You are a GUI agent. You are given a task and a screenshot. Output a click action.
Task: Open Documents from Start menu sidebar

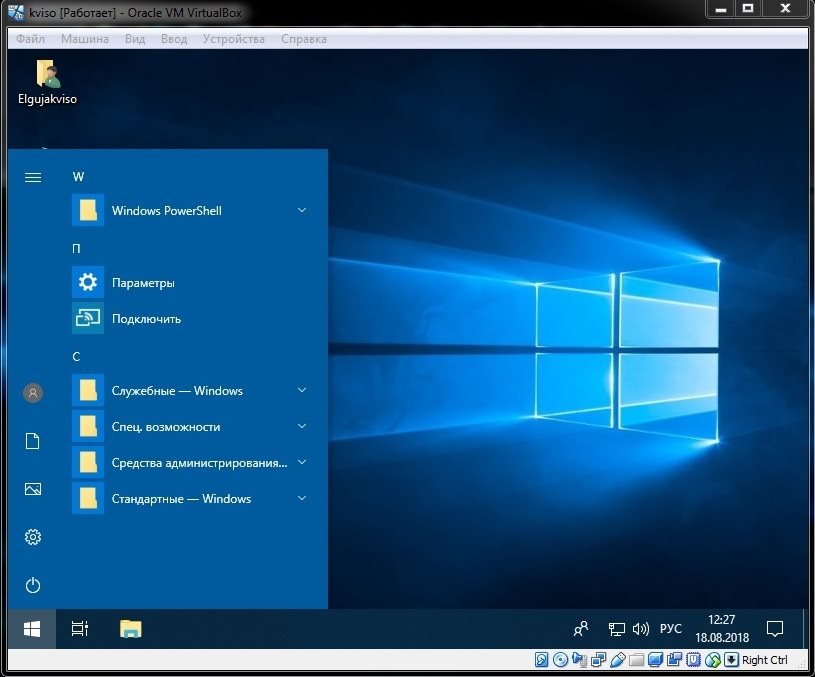coord(33,441)
